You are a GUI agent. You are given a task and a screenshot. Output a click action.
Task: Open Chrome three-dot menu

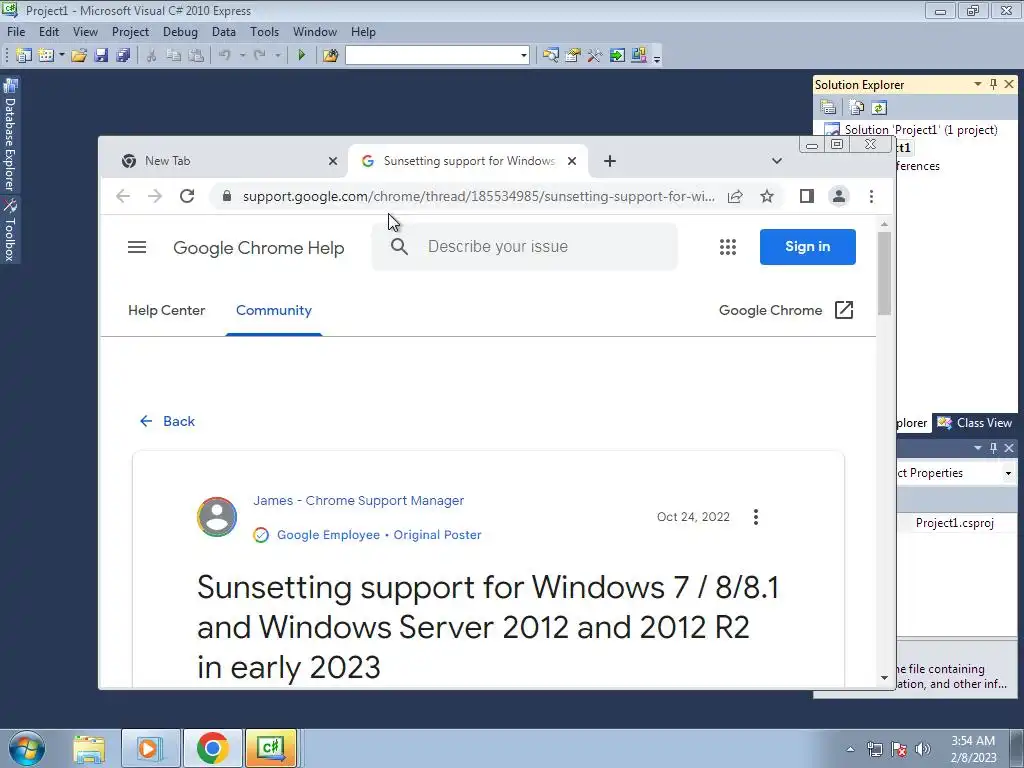(x=871, y=196)
